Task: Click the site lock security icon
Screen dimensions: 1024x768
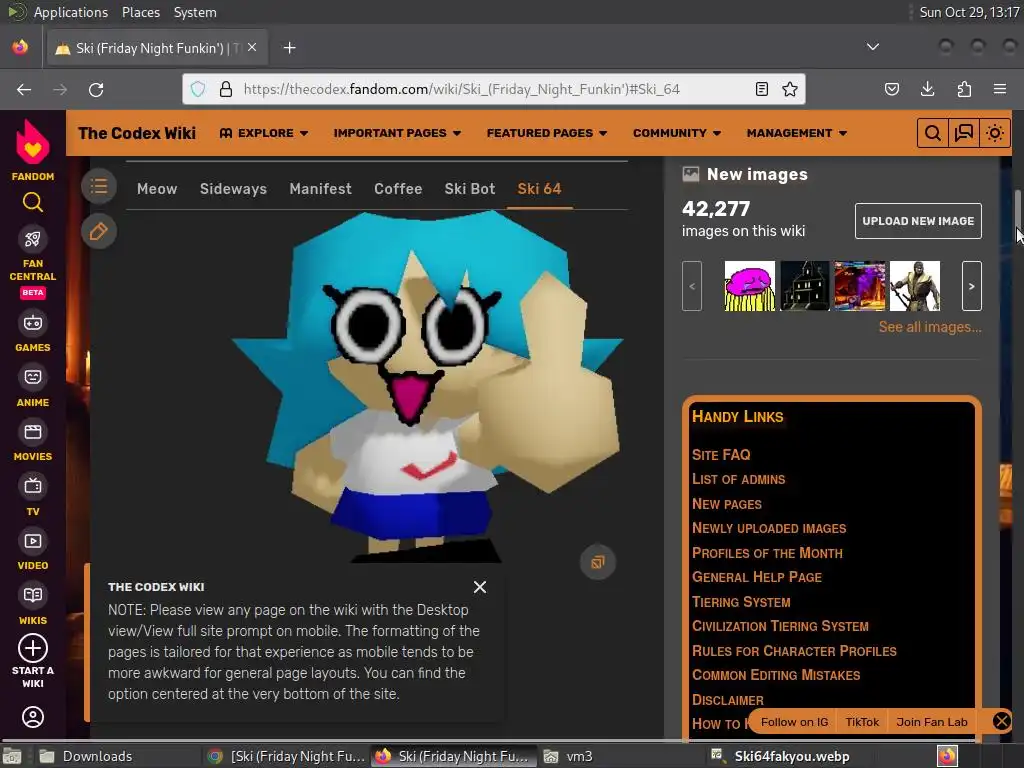Action: click(226, 89)
